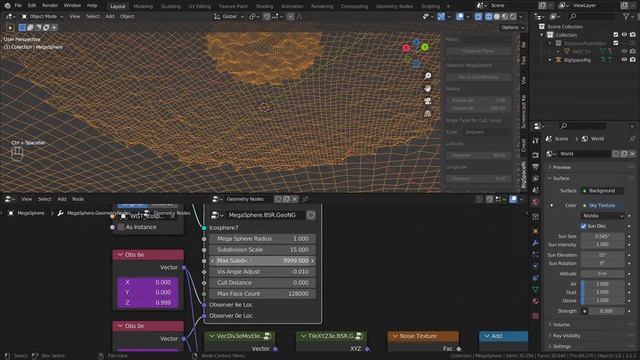
Task: Switch to the Modeling workspace tab
Action: coord(143,6)
